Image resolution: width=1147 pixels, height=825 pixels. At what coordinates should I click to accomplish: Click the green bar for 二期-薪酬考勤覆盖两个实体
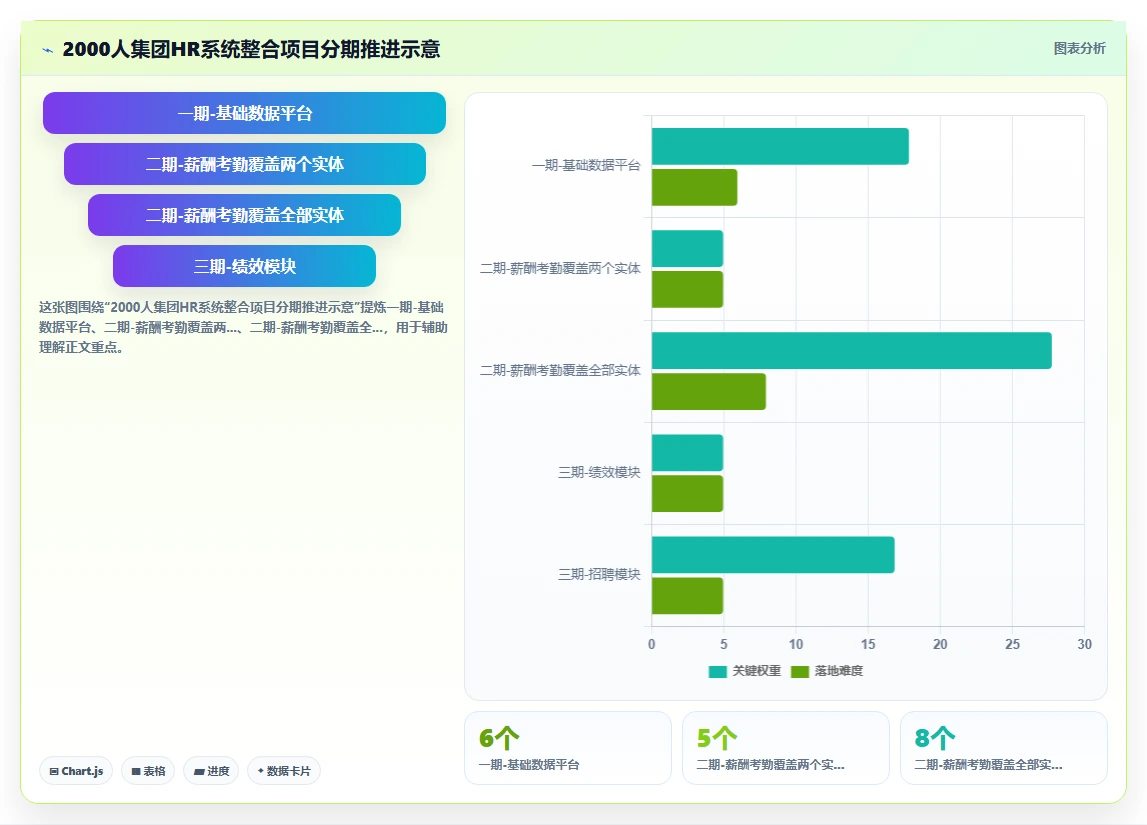[x=687, y=290]
